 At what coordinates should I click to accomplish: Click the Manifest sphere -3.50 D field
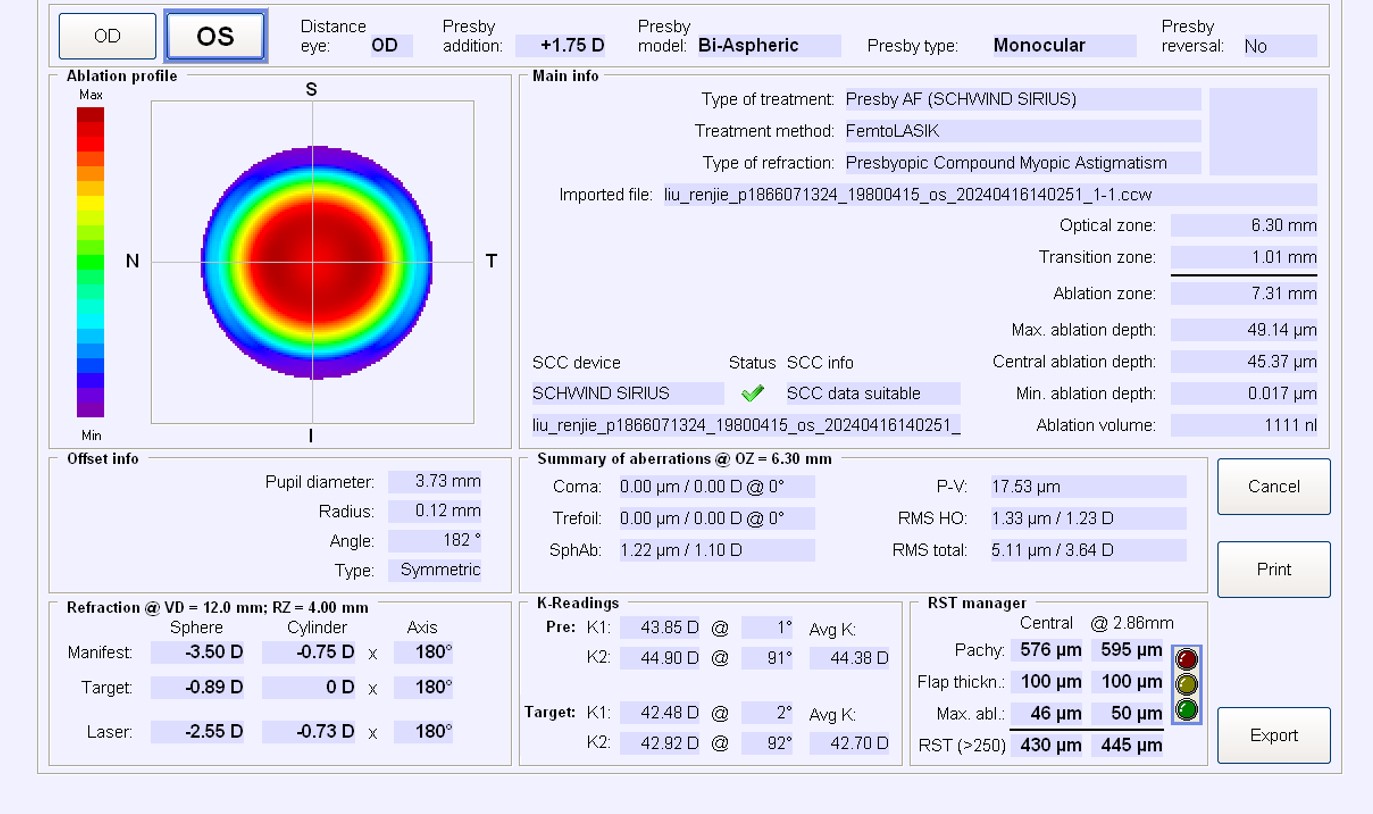197,653
